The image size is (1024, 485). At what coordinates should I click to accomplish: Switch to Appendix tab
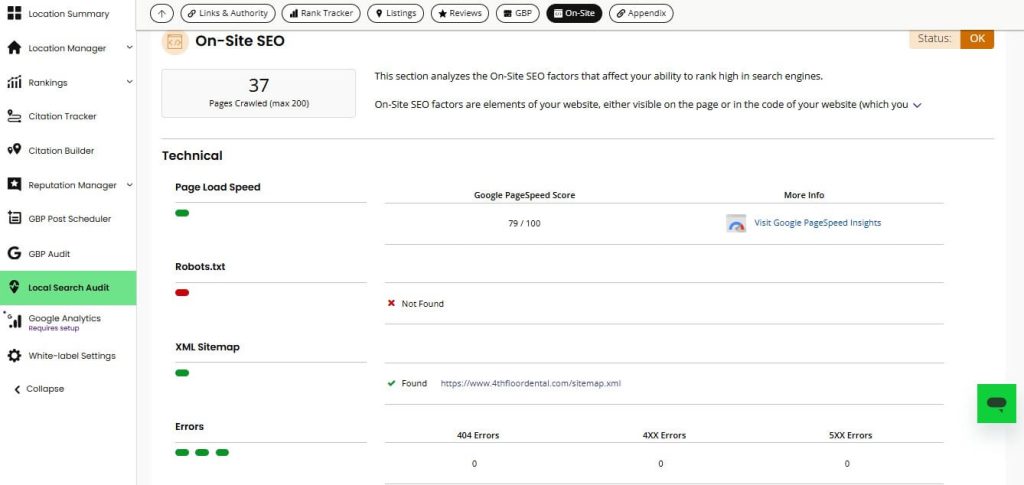(641, 13)
